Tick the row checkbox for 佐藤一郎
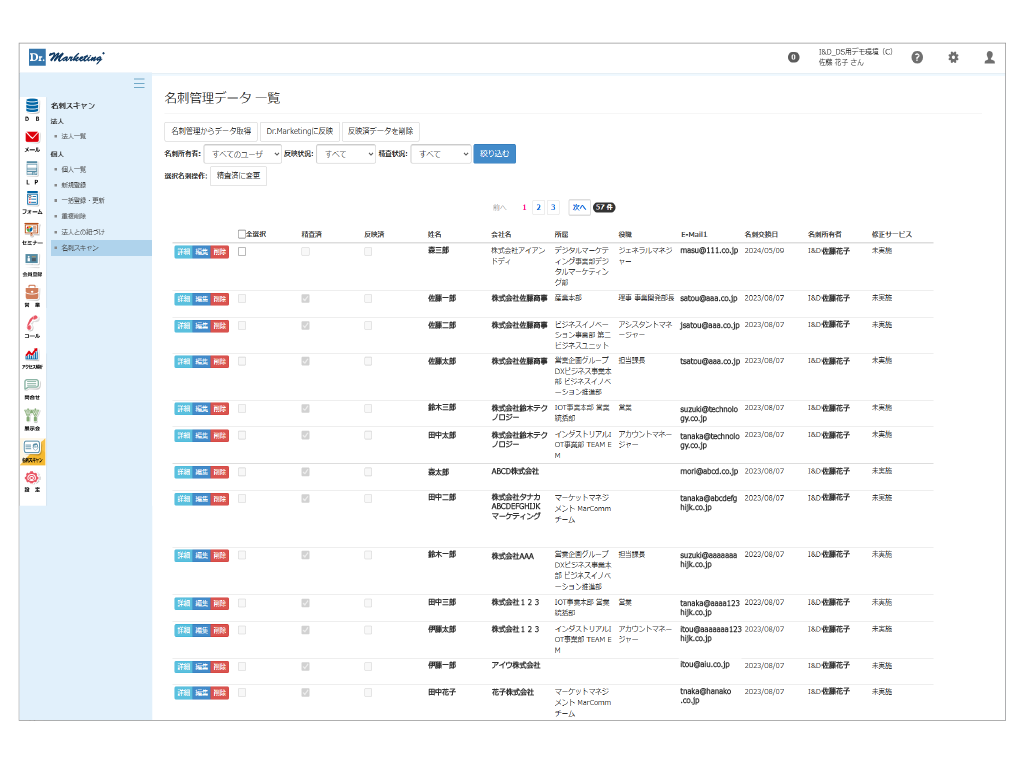Screen dimensions: 1024x768 (x=242, y=298)
